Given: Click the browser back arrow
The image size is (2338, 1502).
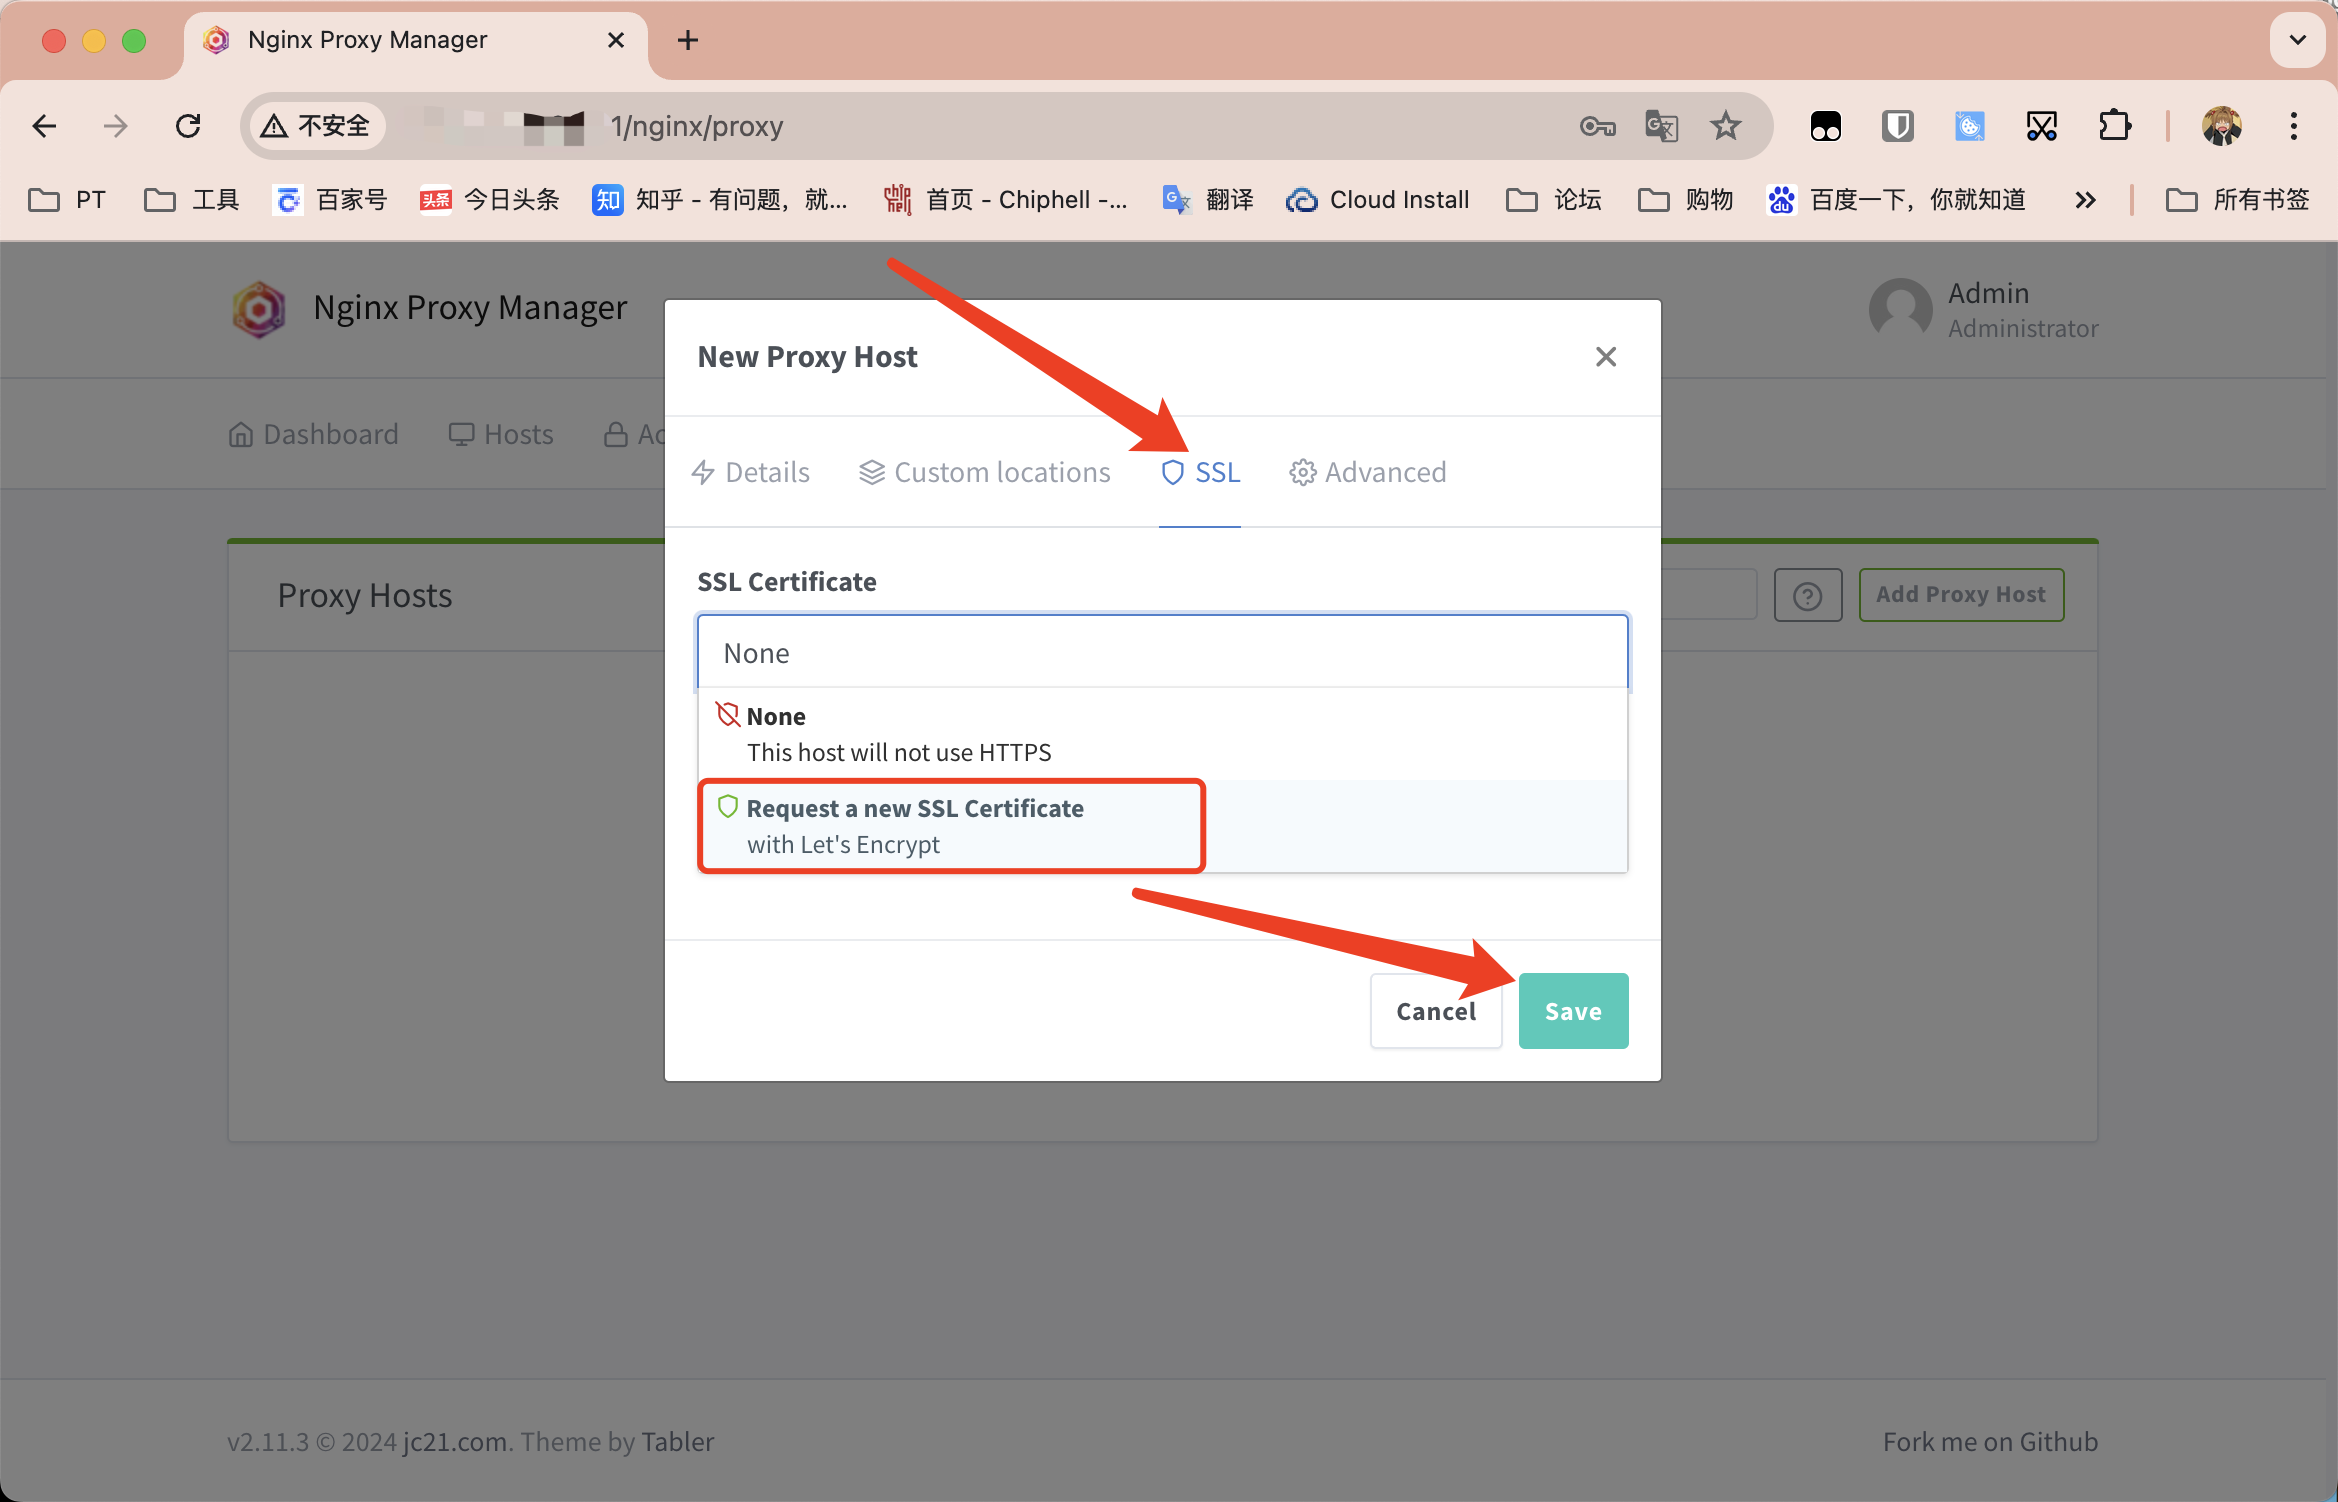Looking at the screenshot, I should (x=44, y=126).
